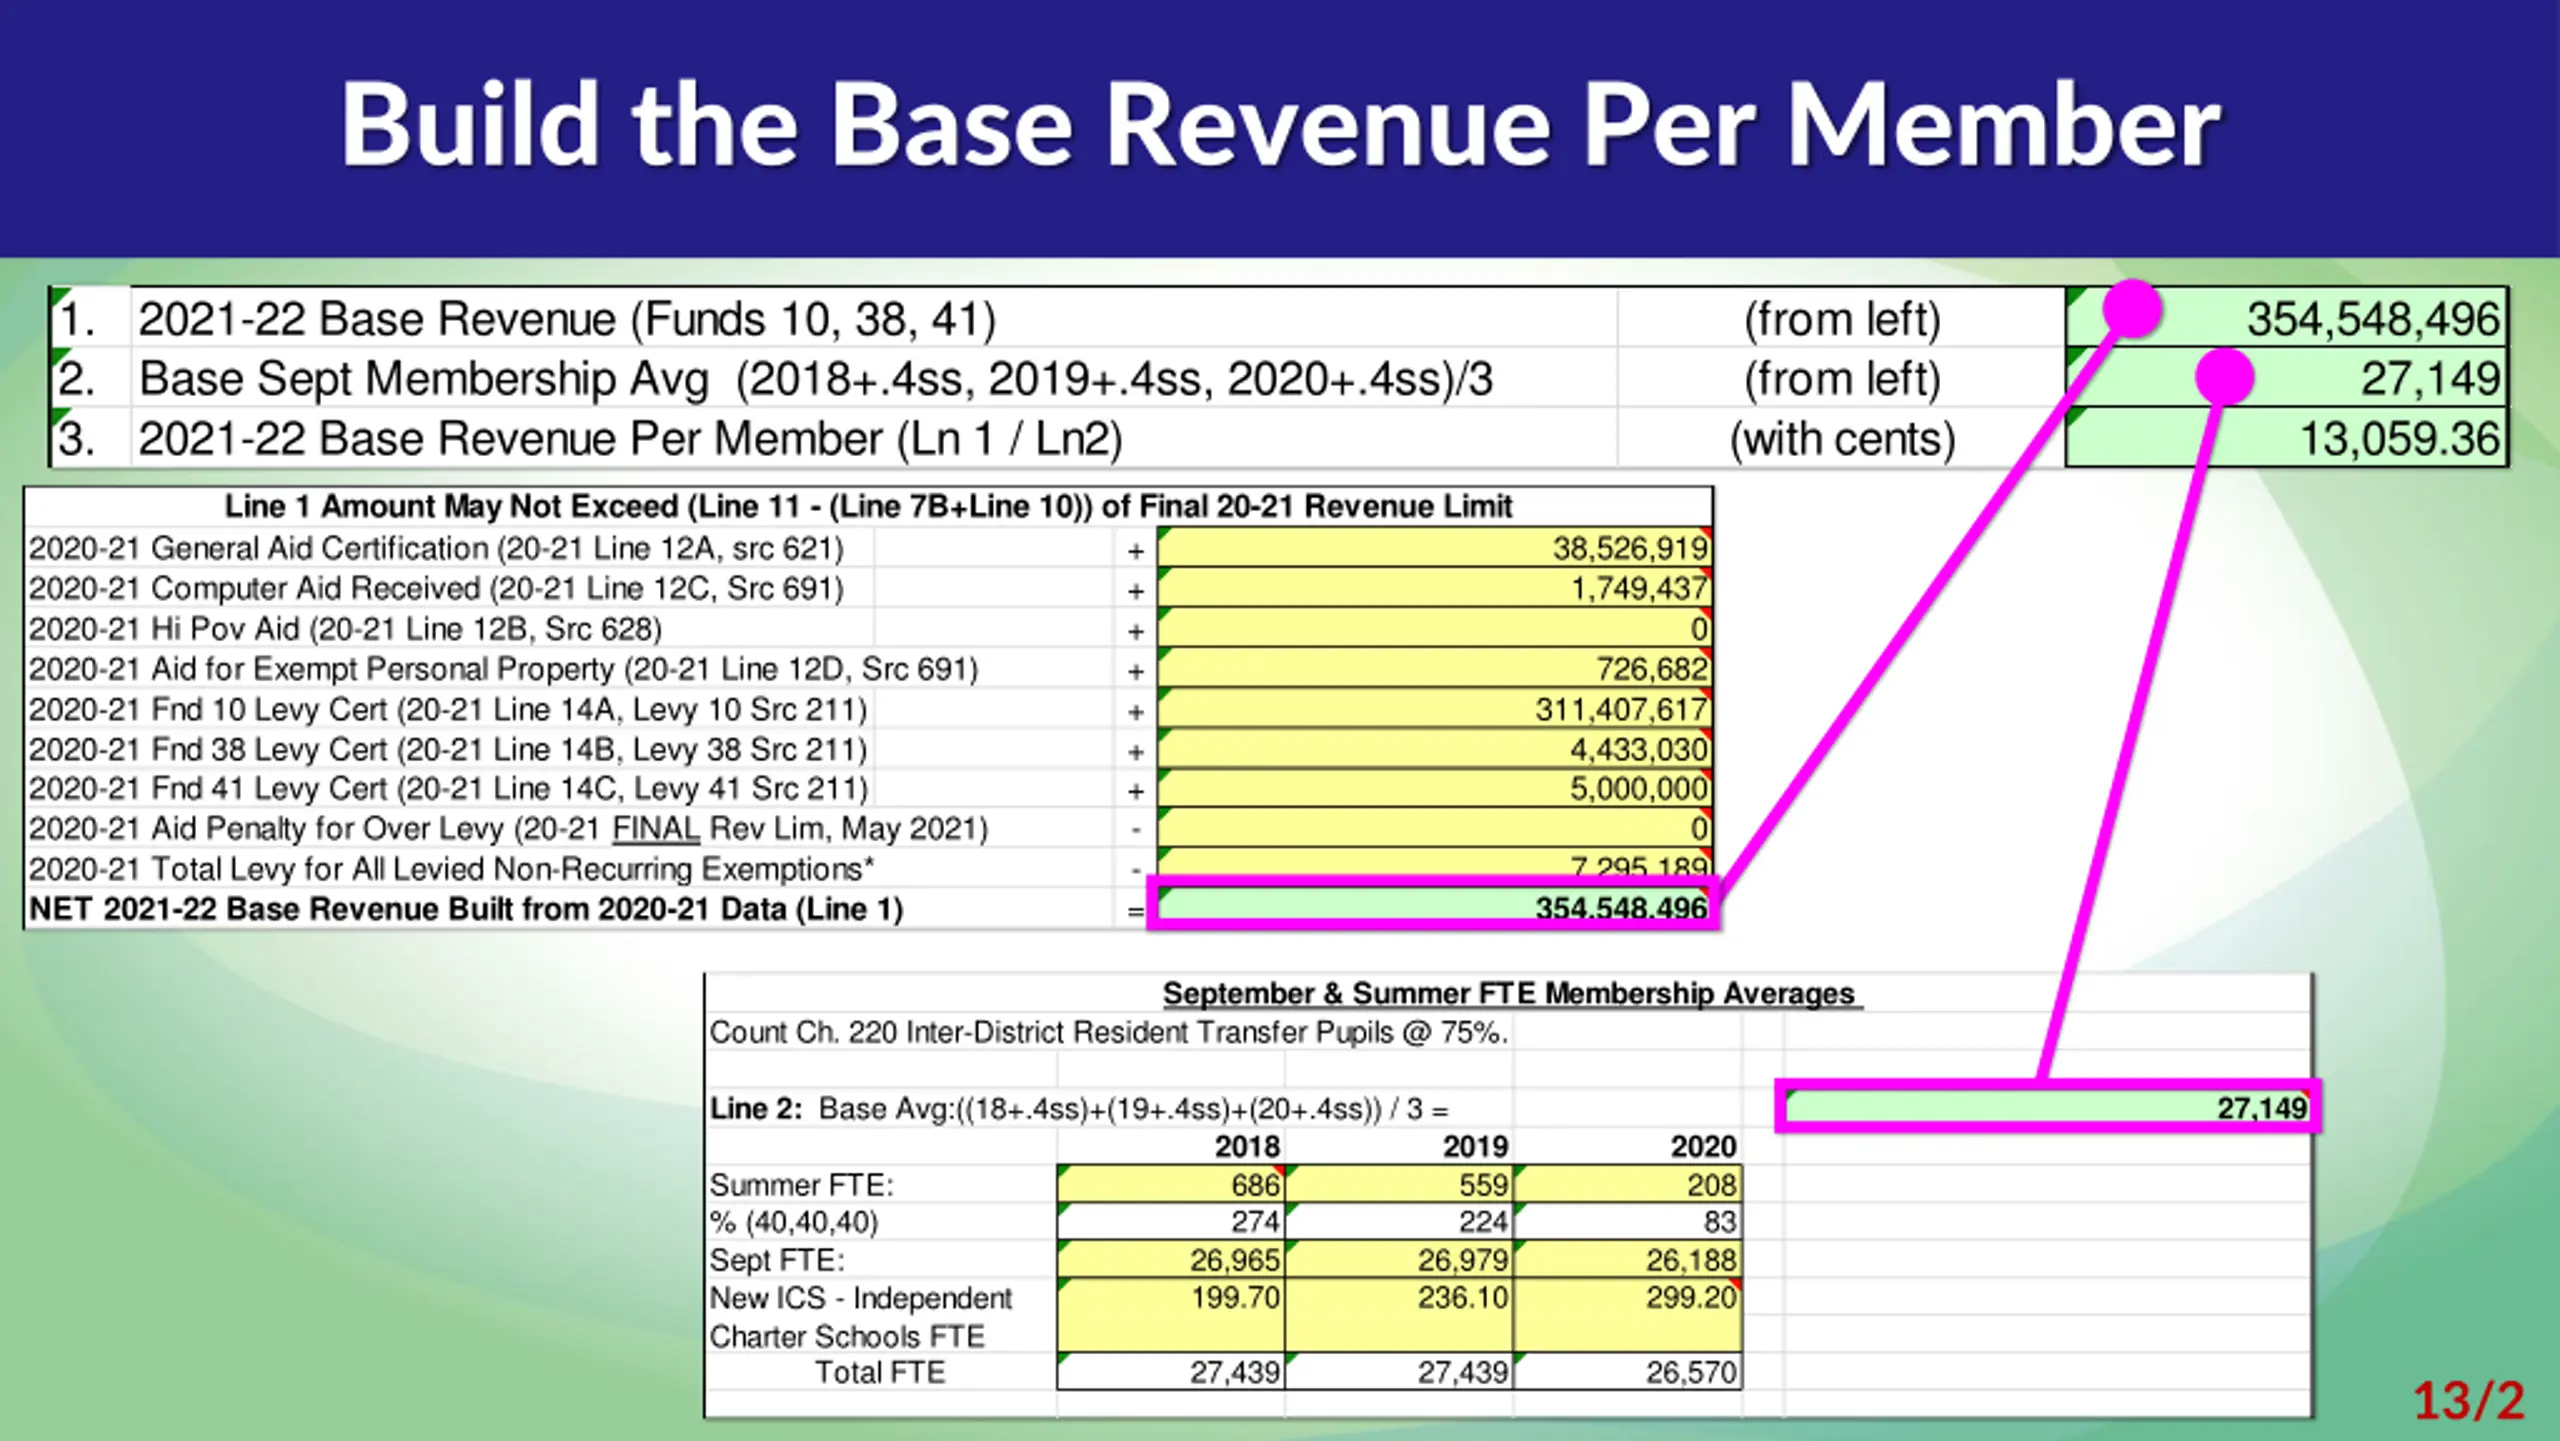The image size is (2560, 1441).
Task: Select Sept FTE value 26,965
Action: click(1235, 1260)
